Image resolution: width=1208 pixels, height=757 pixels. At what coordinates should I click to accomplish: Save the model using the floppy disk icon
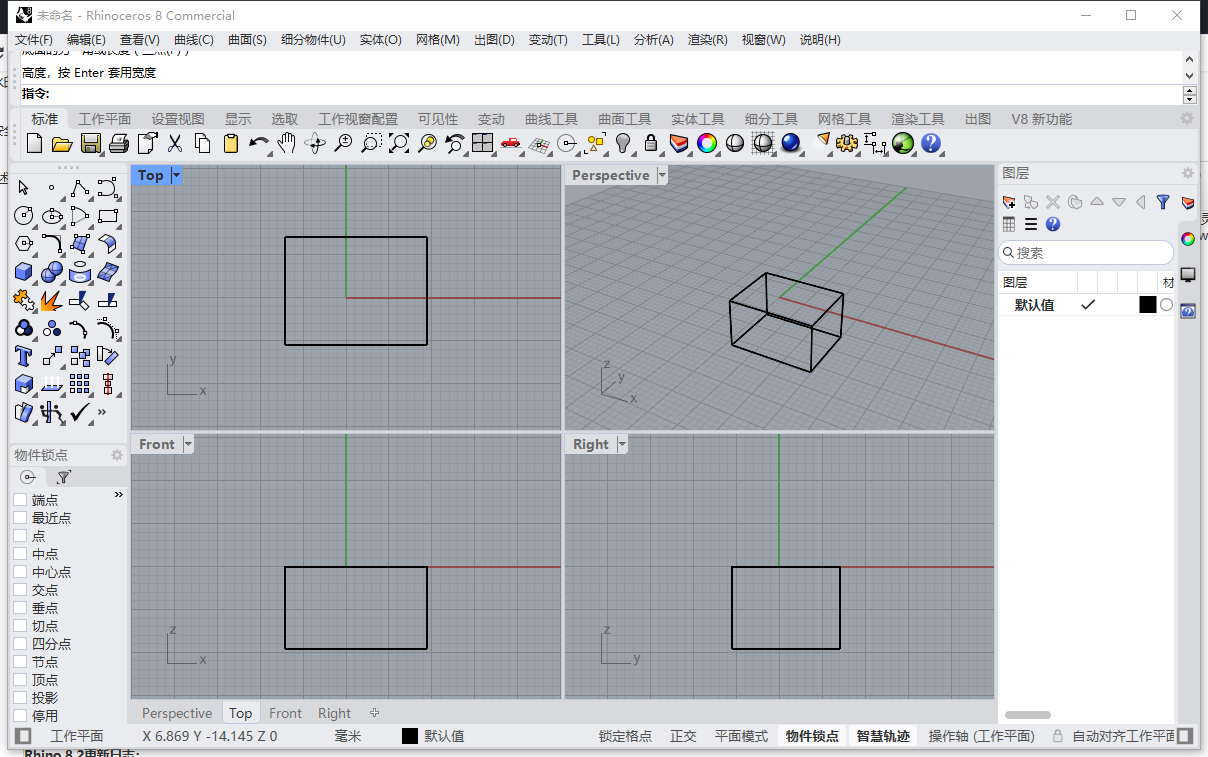pos(90,143)
